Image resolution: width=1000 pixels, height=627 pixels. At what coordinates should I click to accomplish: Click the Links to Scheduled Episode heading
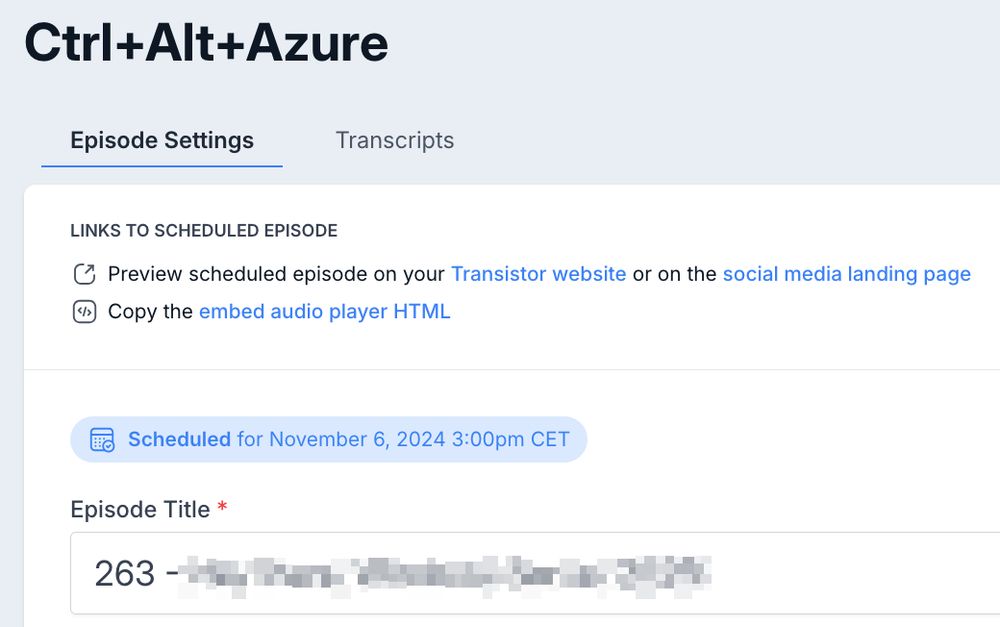click(203, 230)
